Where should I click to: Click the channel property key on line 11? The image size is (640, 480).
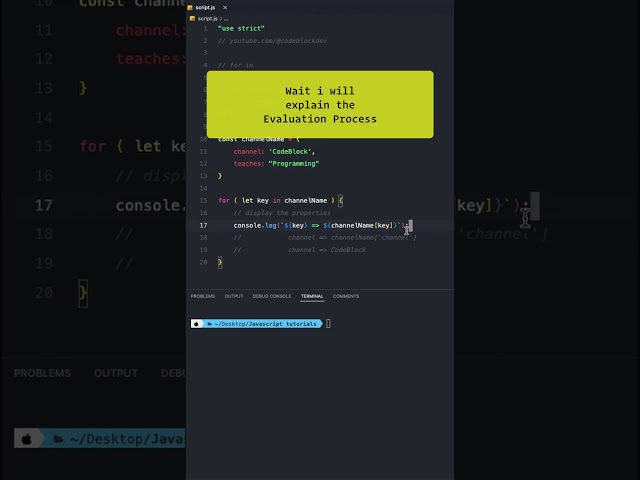(249, 151)
